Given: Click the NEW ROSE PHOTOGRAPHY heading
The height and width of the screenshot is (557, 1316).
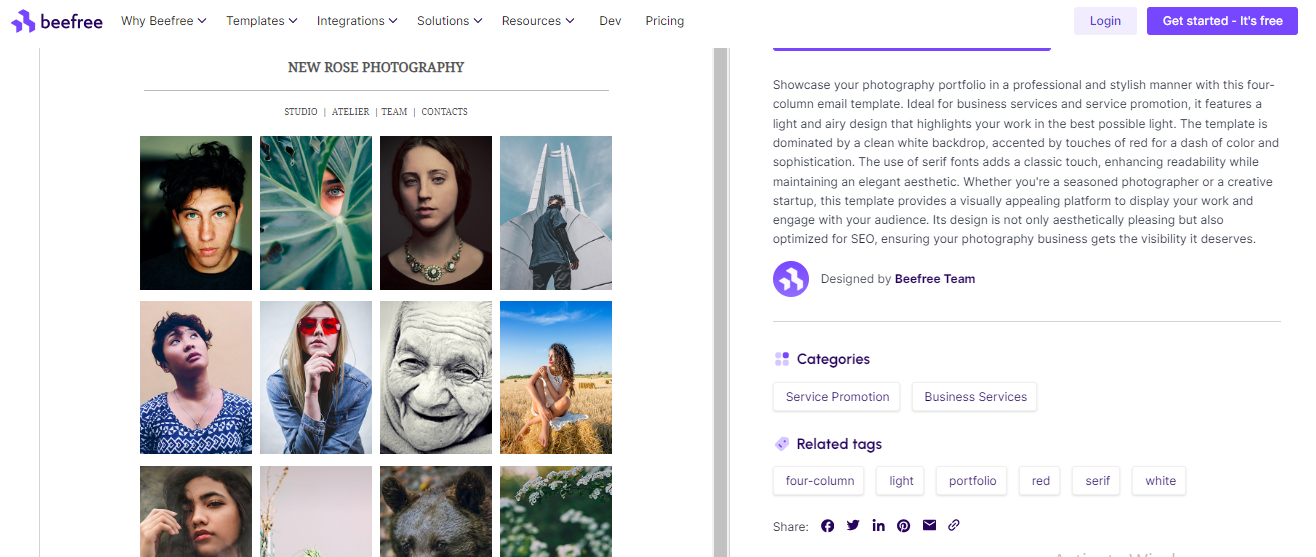Looking at the screenshot, I should (376, 68).
